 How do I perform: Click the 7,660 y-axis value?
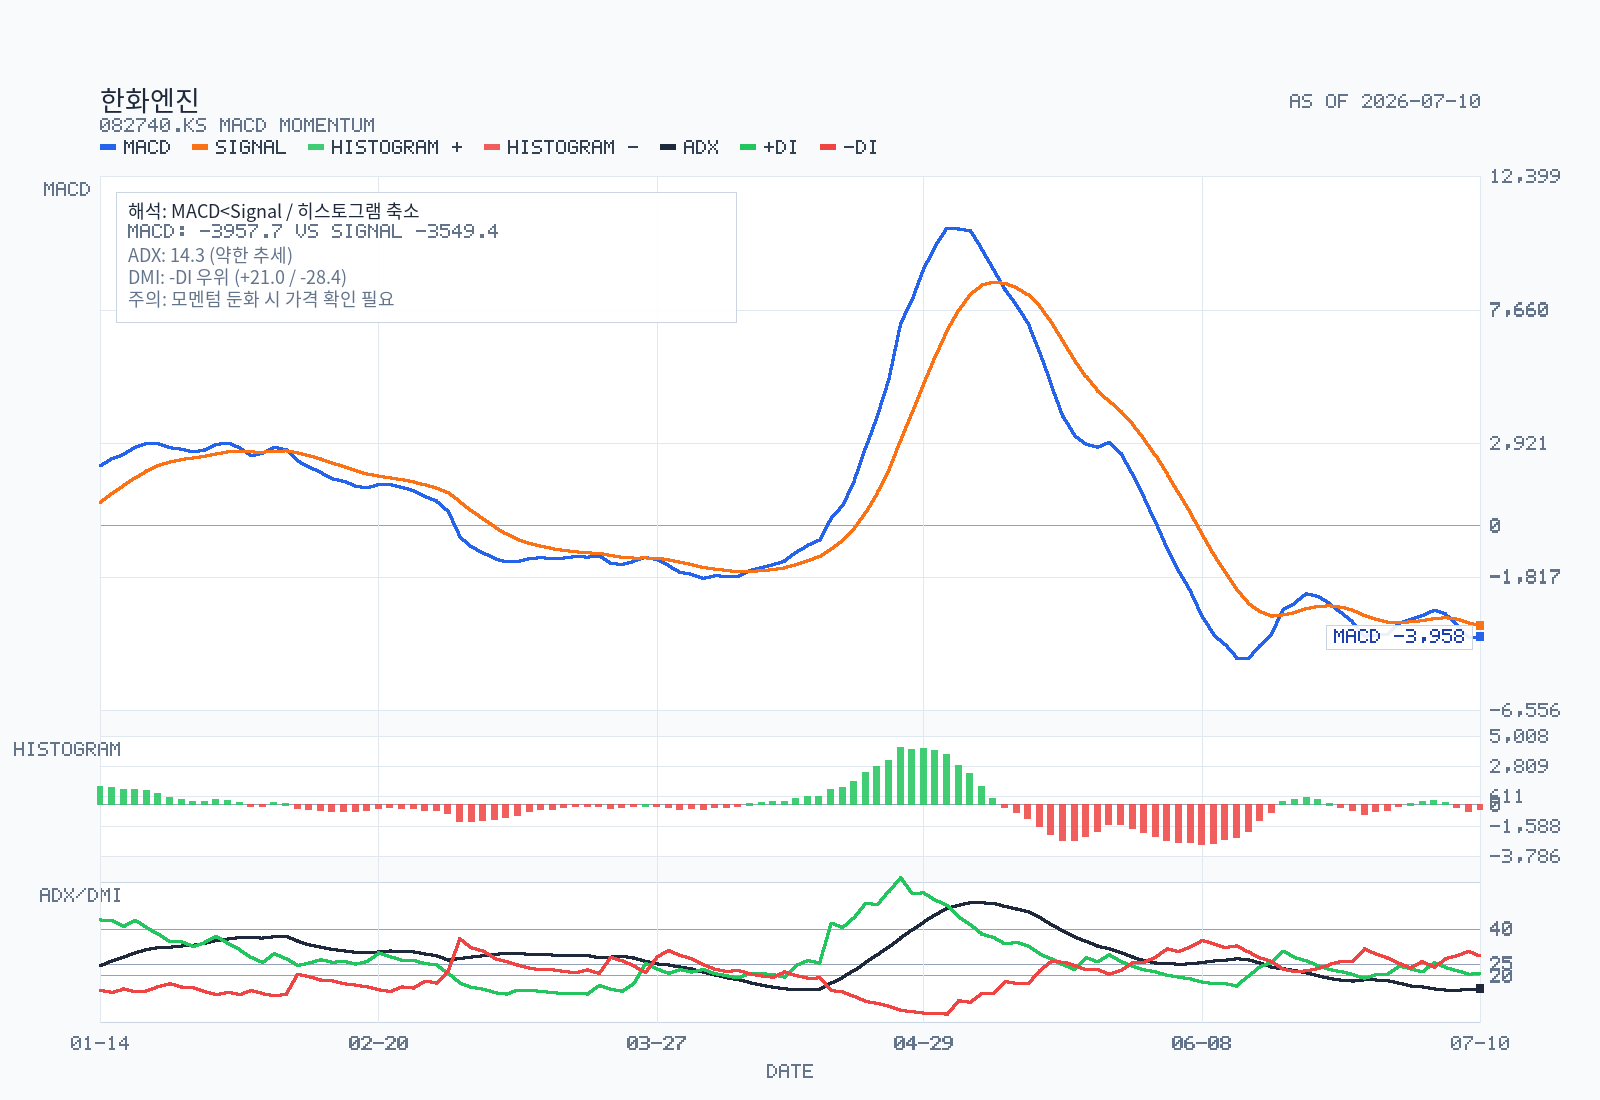click(x=1519, y=310)
